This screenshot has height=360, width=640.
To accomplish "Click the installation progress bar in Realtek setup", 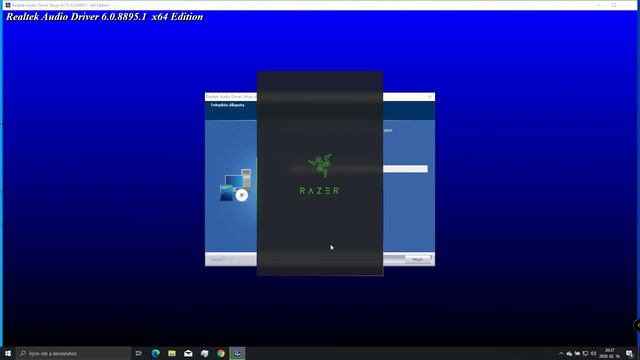I will (359, 169).
